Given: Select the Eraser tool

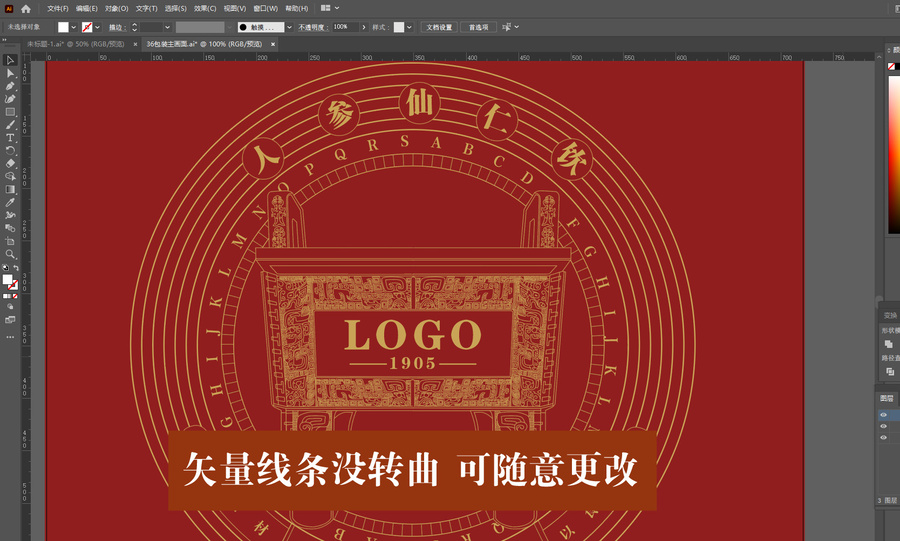Looking at the screenshot, I should coord(10,164).
